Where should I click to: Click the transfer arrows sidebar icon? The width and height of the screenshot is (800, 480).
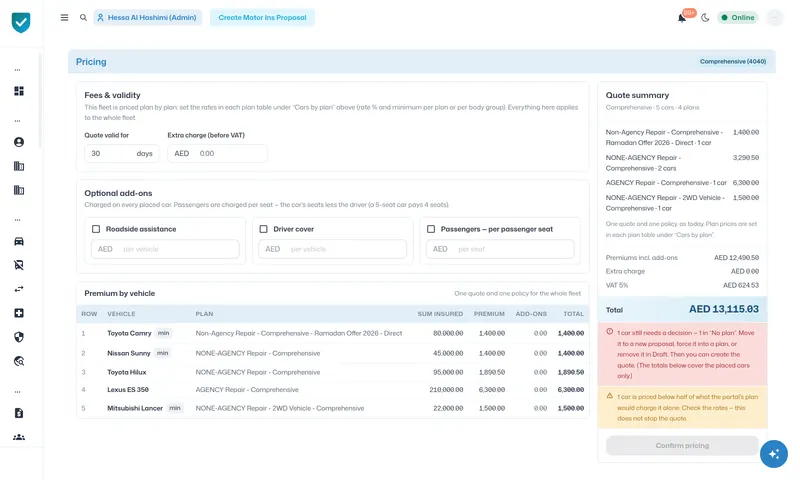click(x=19, y=289)
